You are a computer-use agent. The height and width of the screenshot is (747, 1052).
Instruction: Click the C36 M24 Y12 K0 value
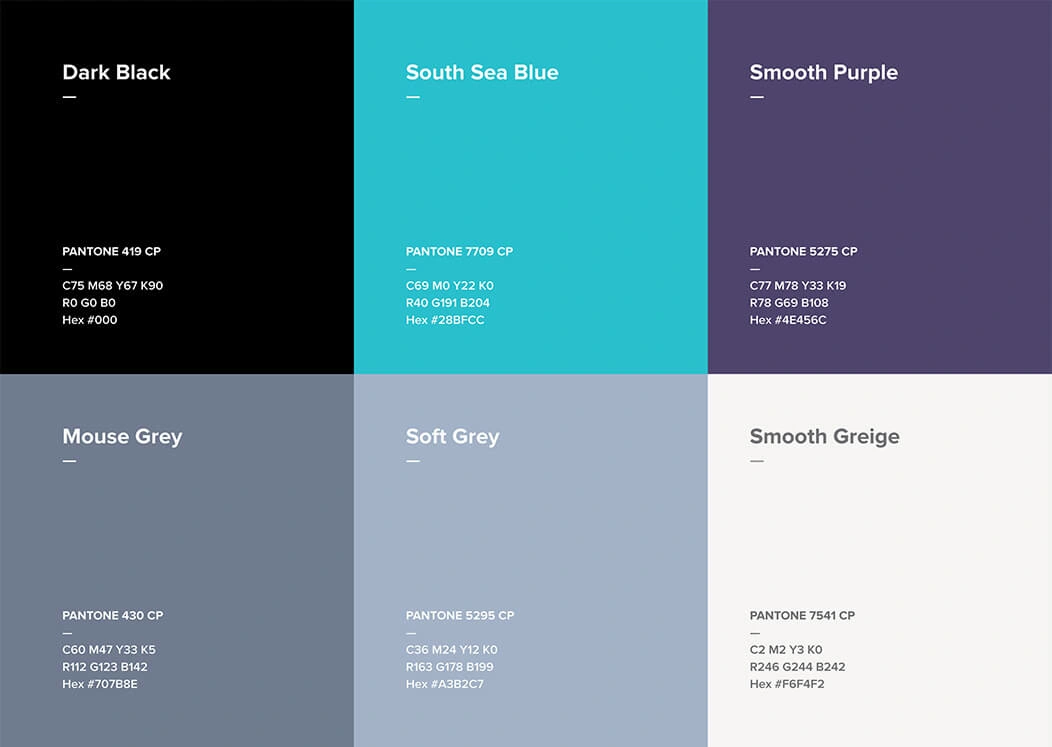[x=452, y=650]
